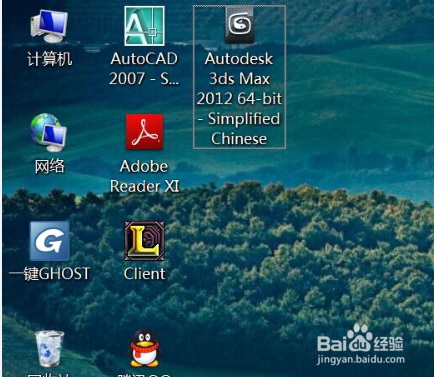Select the Adobe Reader XI icon
This screenshot has width=434, height=377.
pos(144,132)
